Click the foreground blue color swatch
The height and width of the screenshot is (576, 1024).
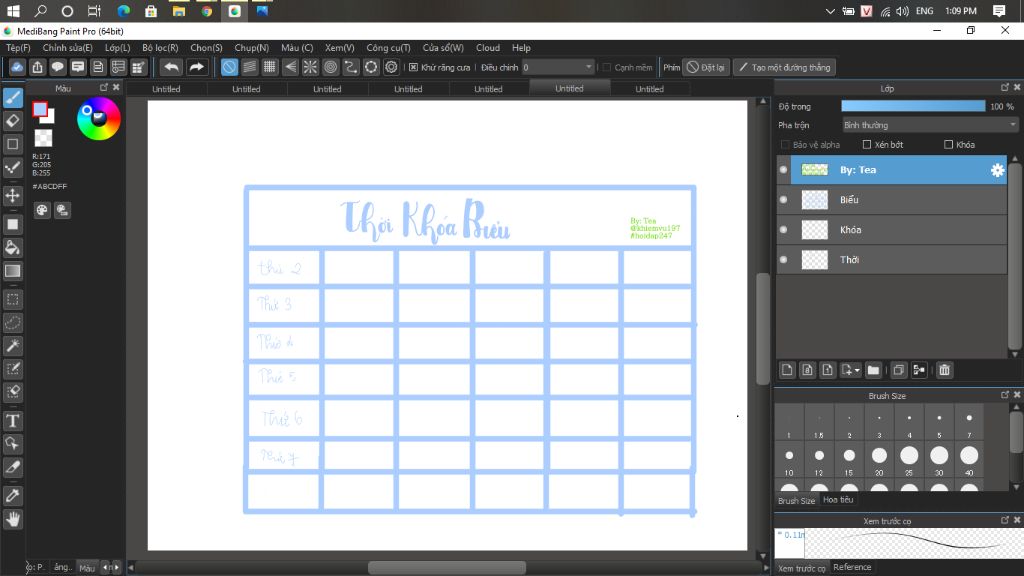(40, 109)
